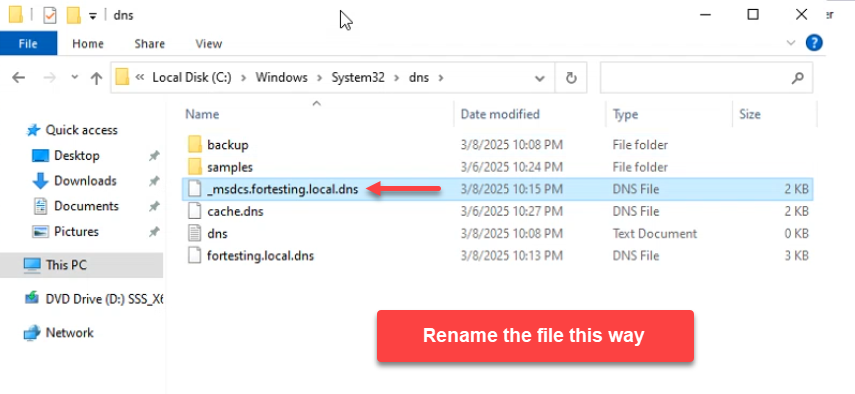The height and width of the screenshot is (394, 855).
Task: Switch to the View ribbon tab
Action: point(209,44)
